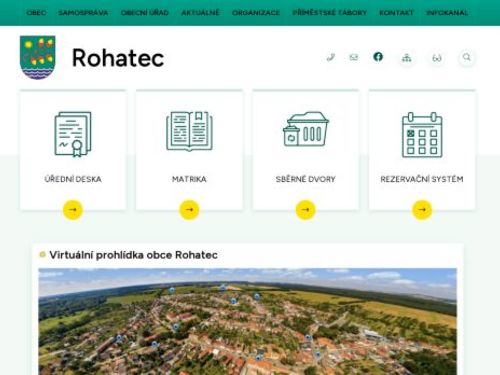Screen dimensions: 500x375
Task: Open the SBĚRNÉ DVORY label link
Action: point(306,179)
